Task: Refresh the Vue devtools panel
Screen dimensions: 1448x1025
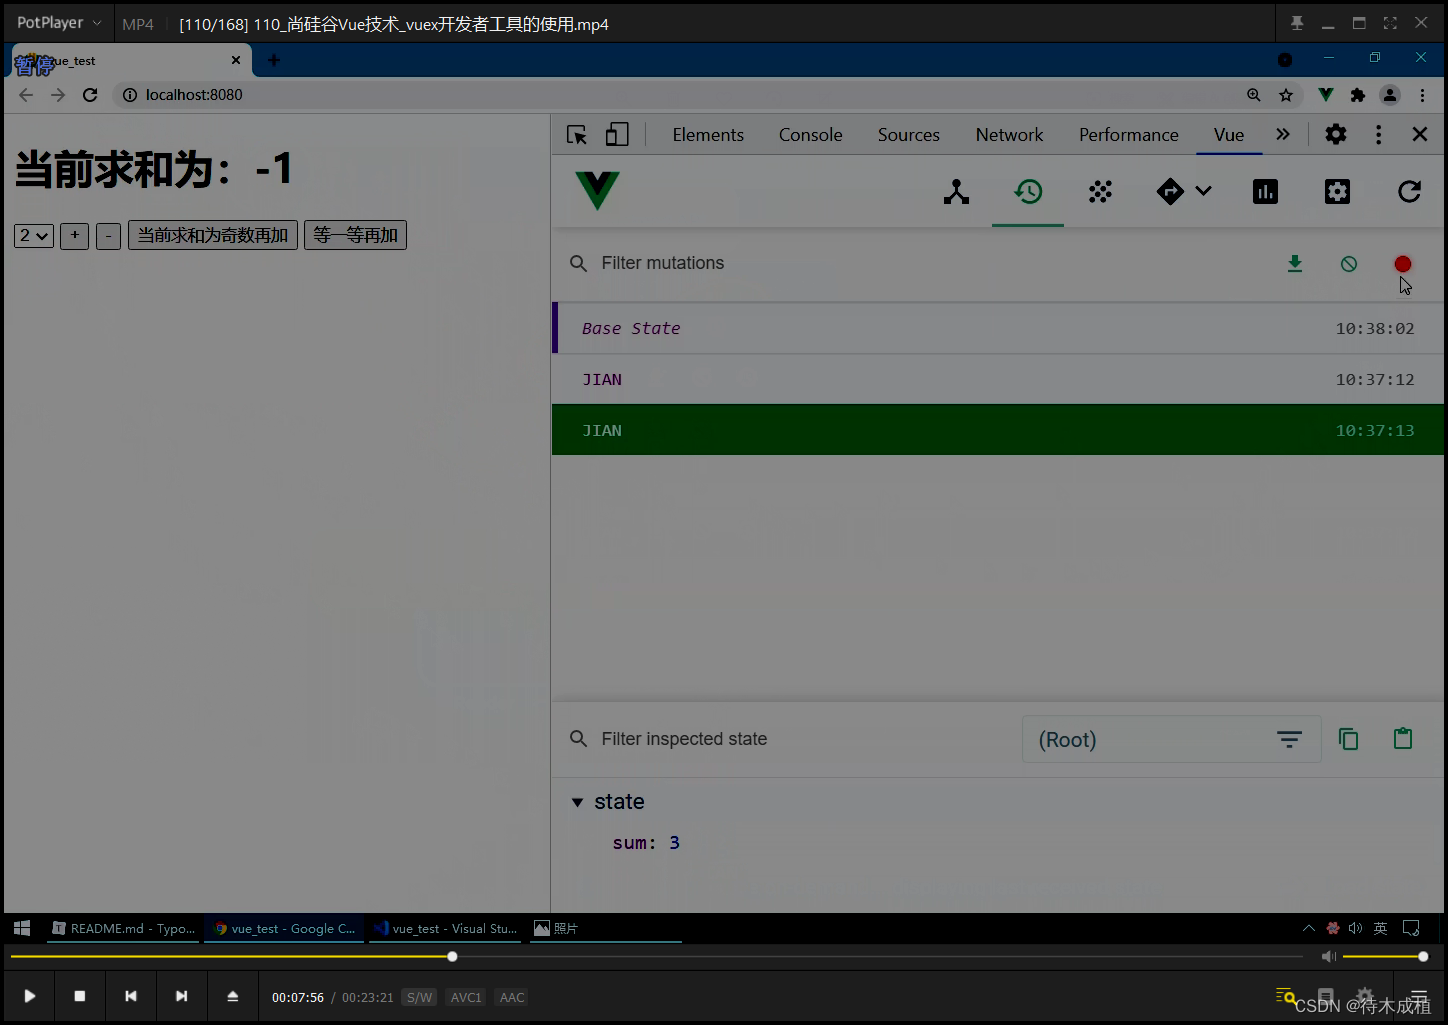Action: point(1409,191)
